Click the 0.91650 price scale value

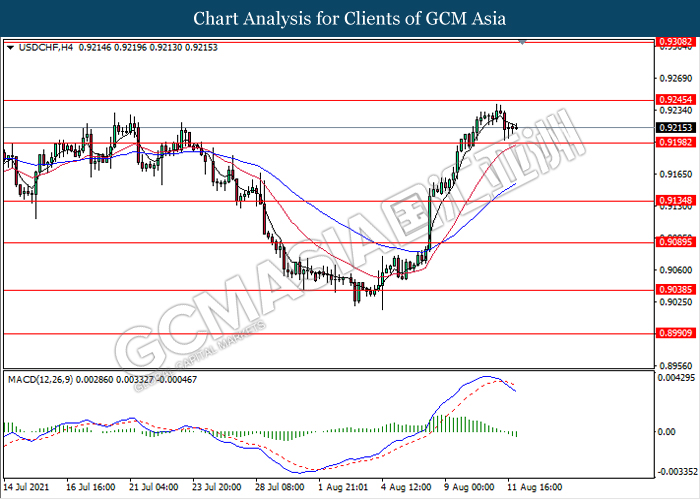676,174
